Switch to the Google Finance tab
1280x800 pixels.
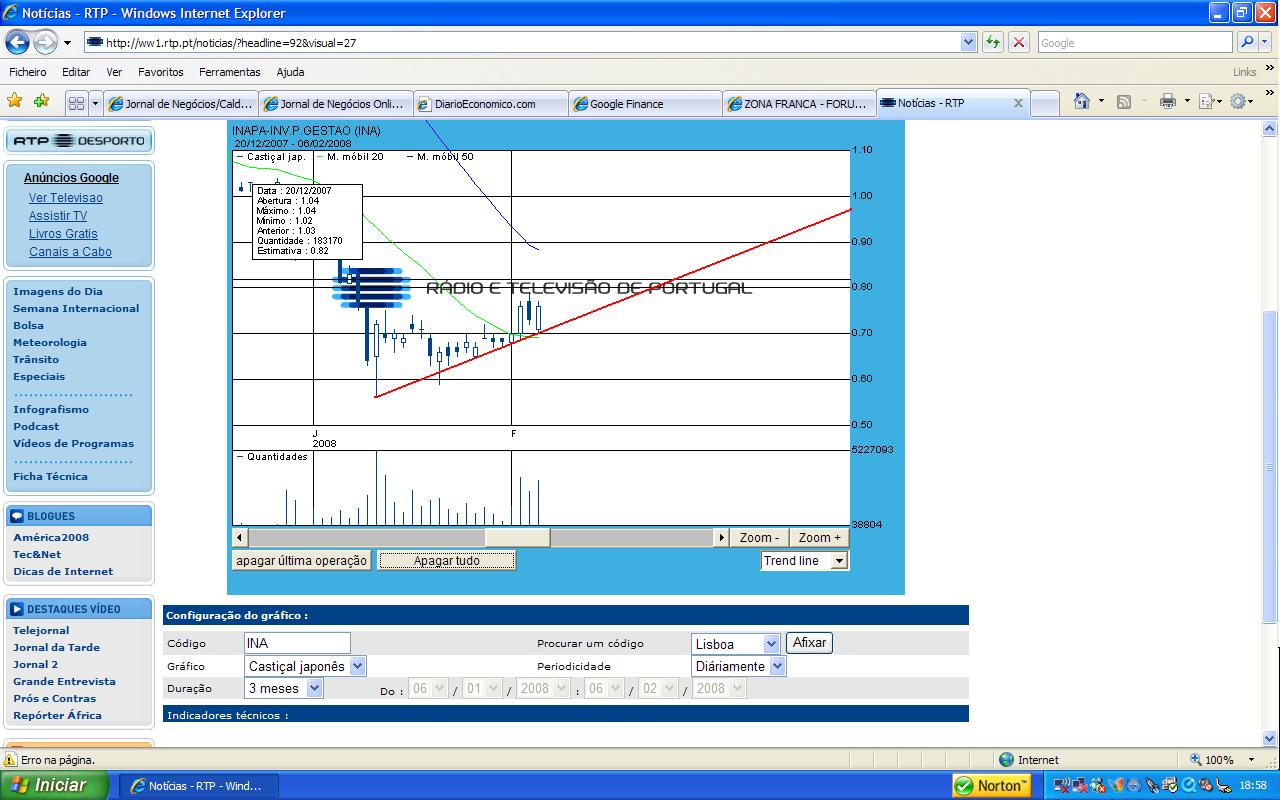point(645,103)
